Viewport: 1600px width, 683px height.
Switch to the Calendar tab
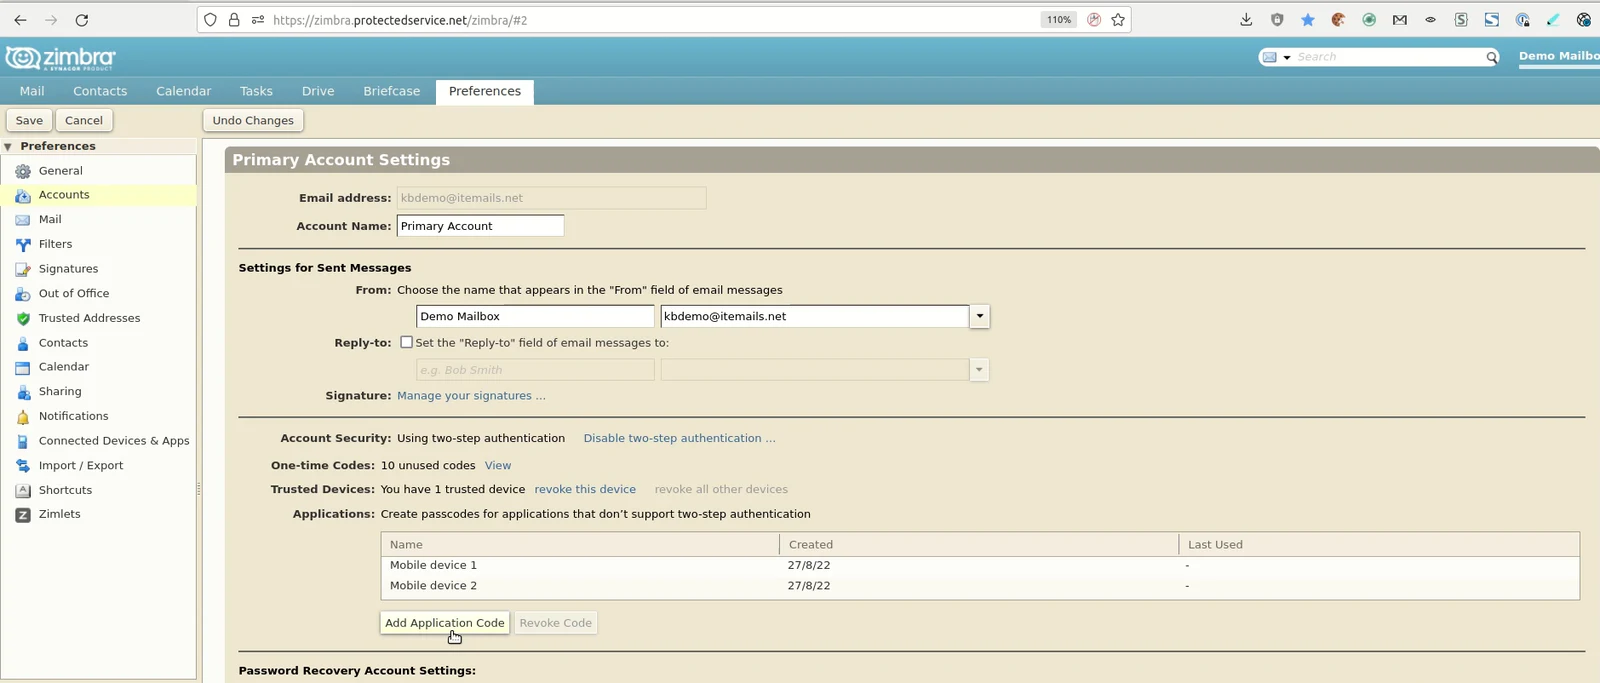coord(184,91)
